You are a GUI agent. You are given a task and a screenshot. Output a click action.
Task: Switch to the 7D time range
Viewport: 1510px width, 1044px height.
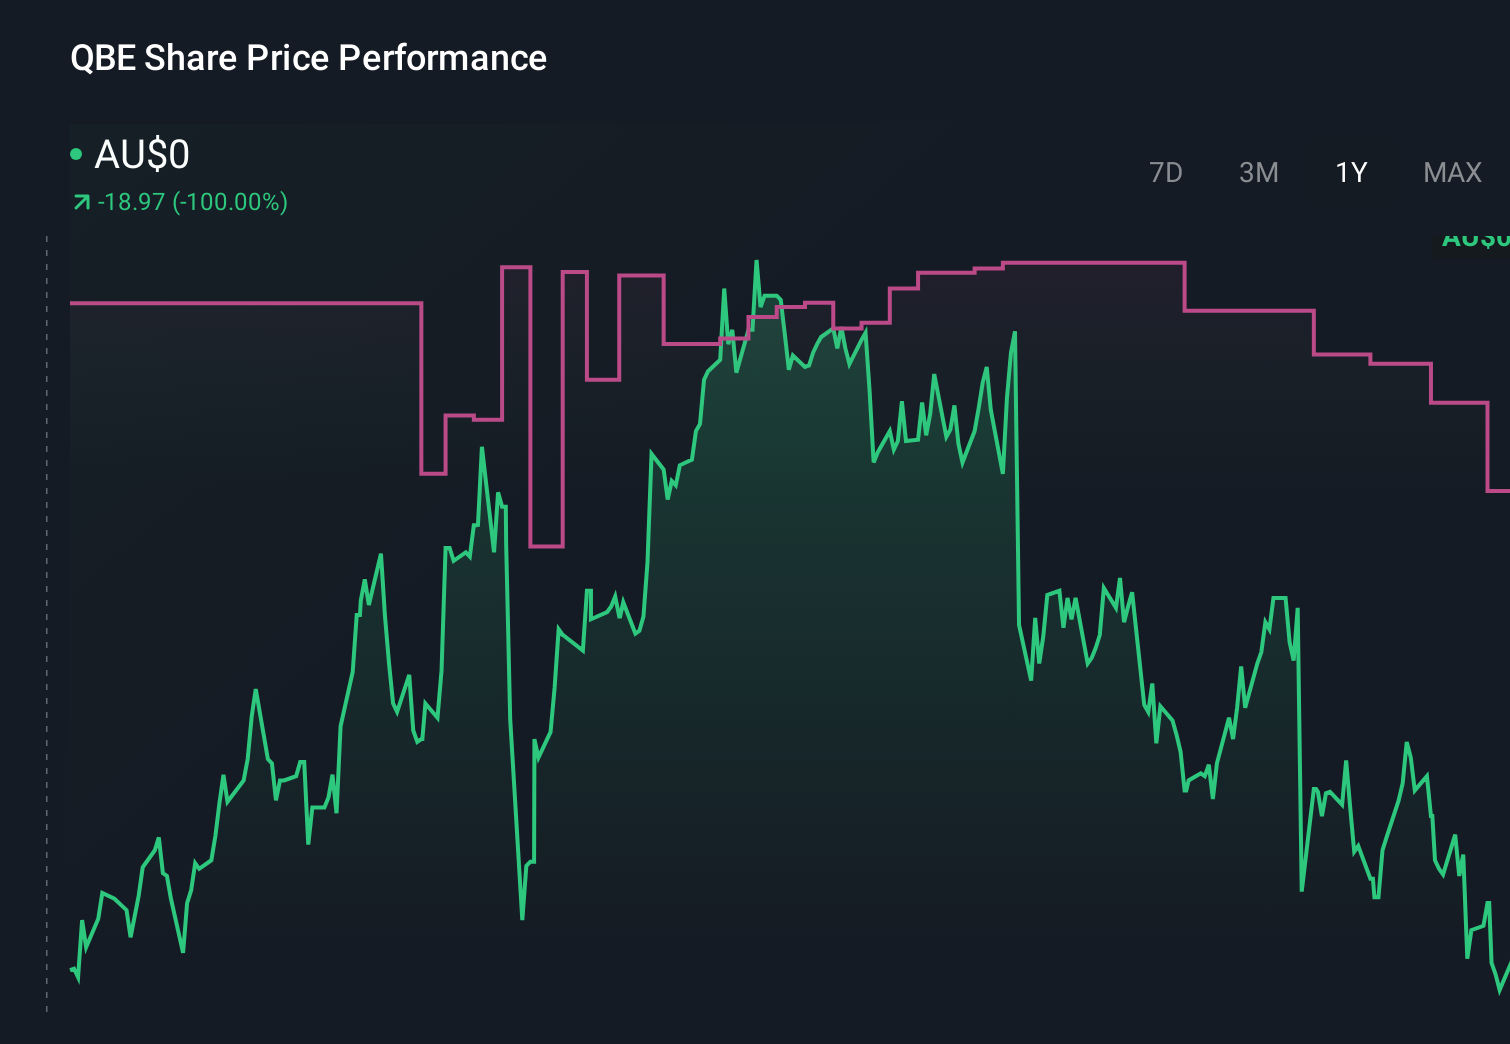[1165, 173]
